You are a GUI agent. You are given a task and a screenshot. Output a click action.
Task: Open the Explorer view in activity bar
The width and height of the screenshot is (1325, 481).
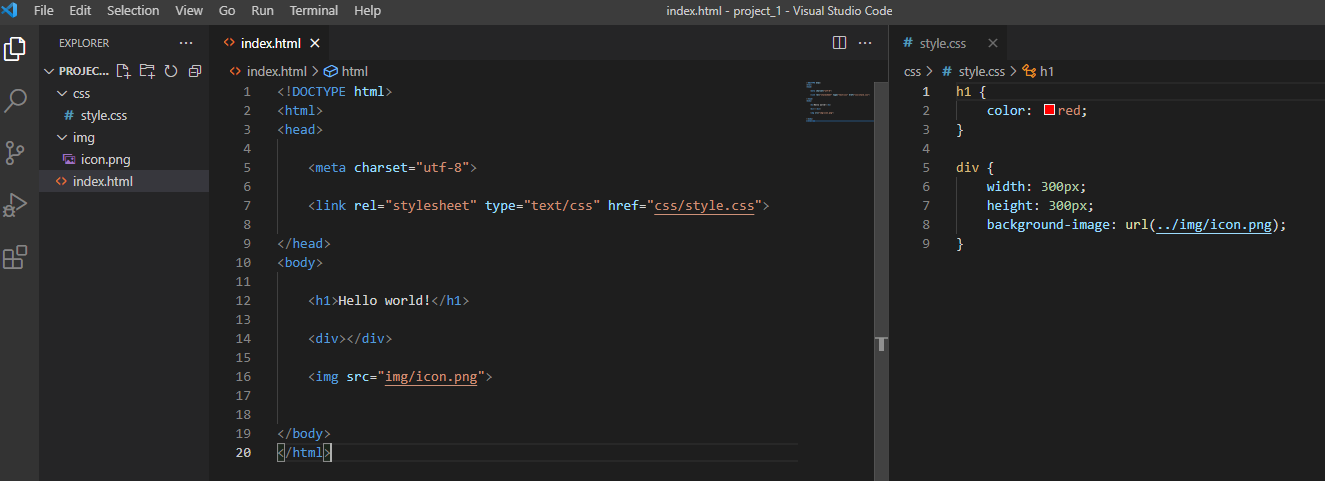coord(16,48)
